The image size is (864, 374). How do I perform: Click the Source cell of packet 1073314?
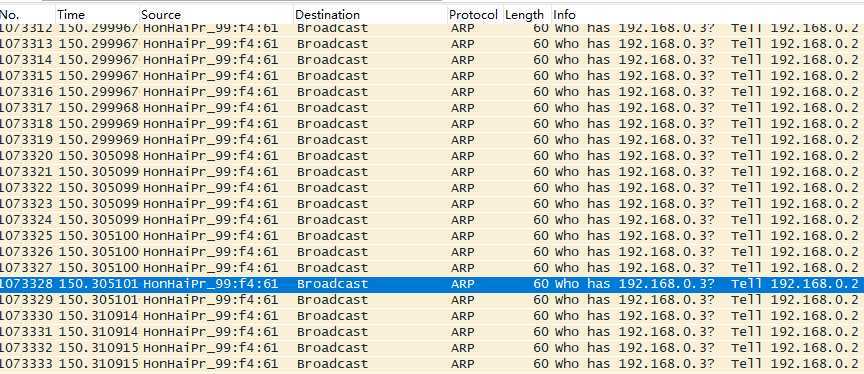(x=210, y=59)
